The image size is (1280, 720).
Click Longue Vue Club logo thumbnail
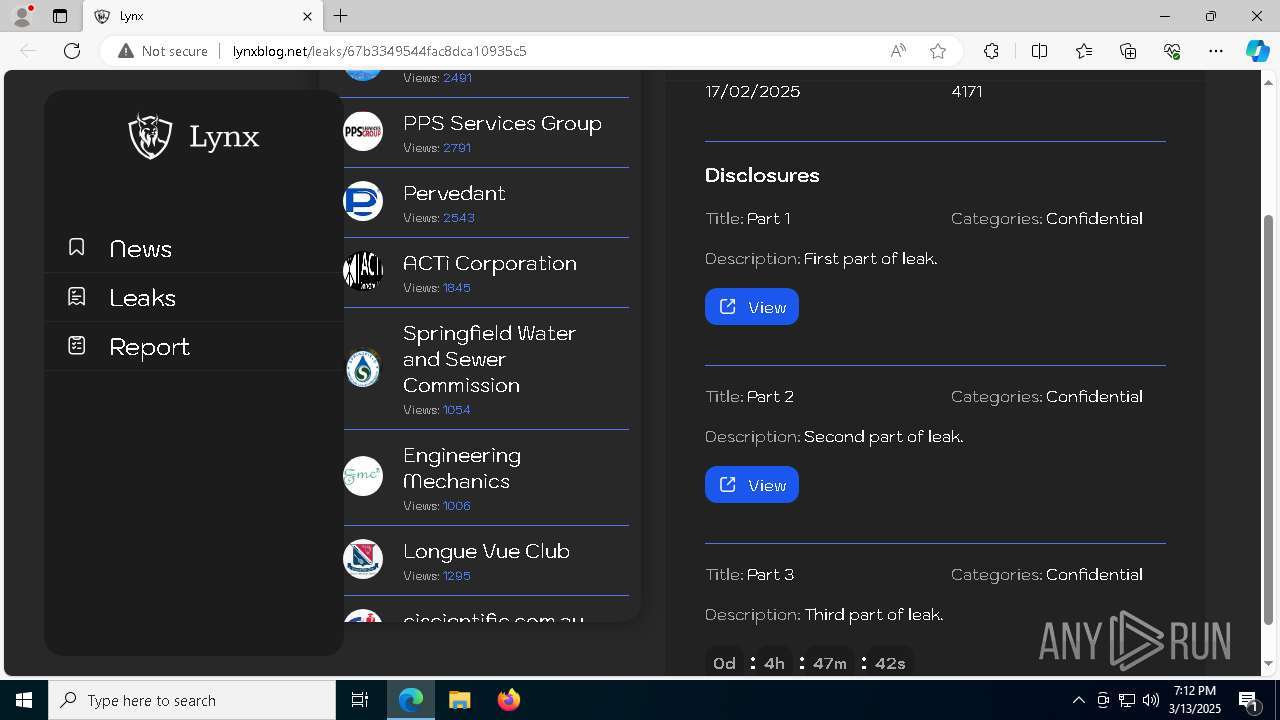click(363, 559)
